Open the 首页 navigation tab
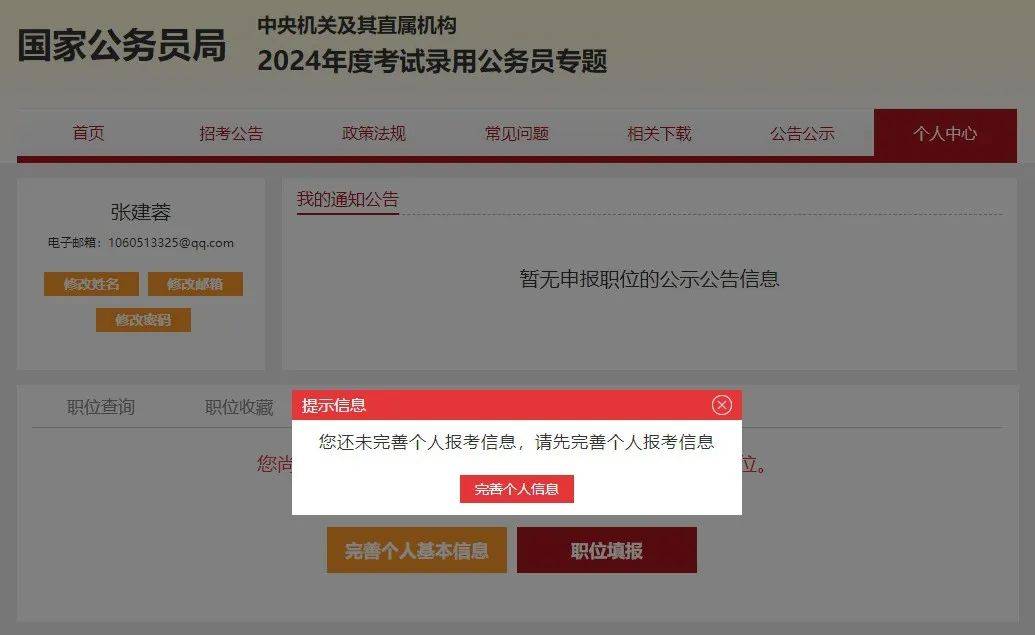Screen dimensions: 1035x635 tap(88, 133)
